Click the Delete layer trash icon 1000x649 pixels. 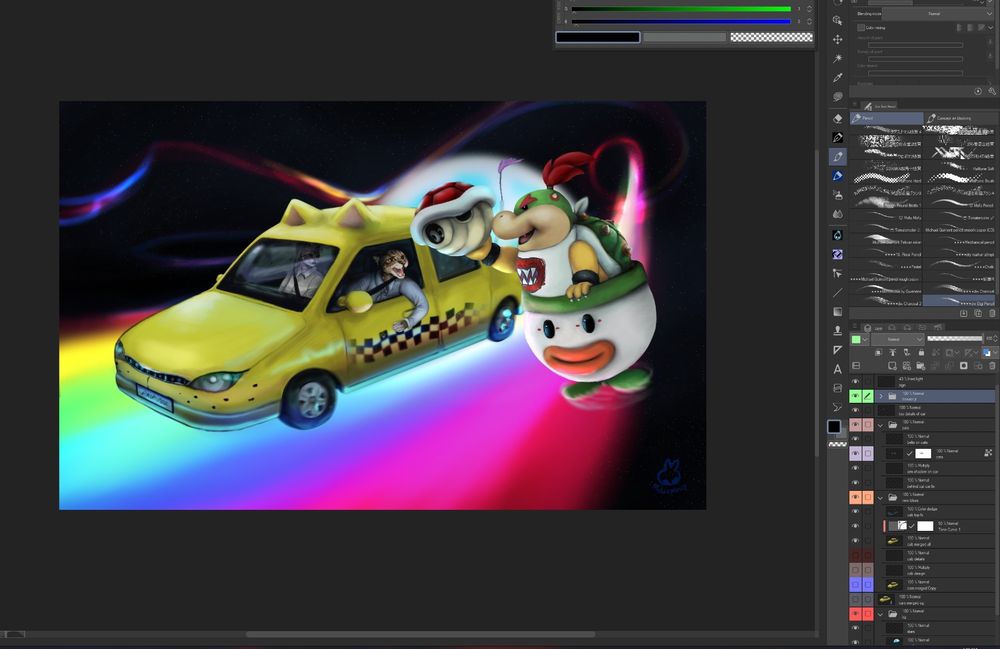[992, 366]
